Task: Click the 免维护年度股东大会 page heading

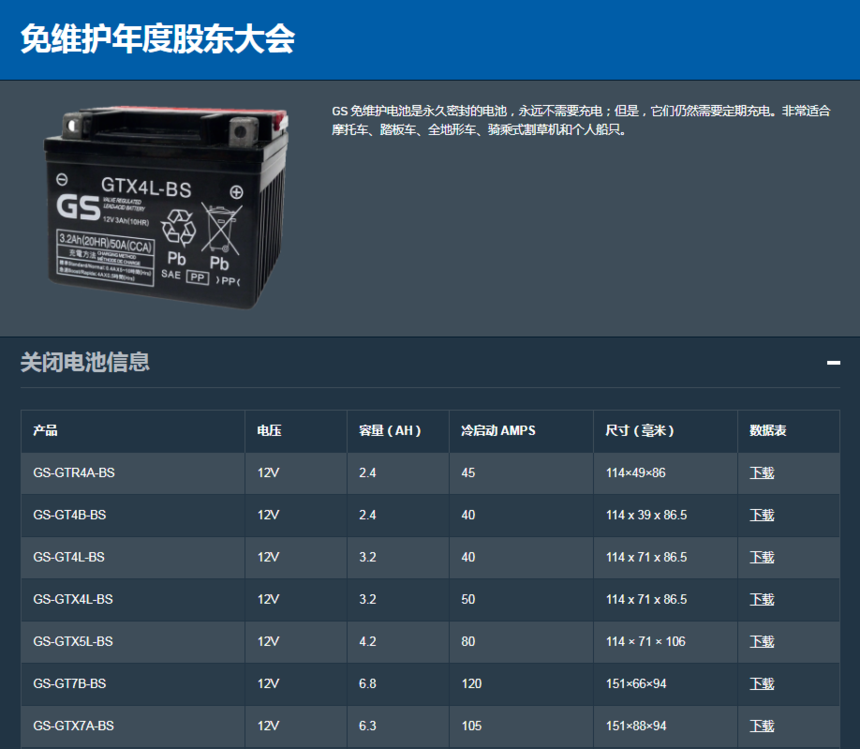Action: tap(157, 39)
